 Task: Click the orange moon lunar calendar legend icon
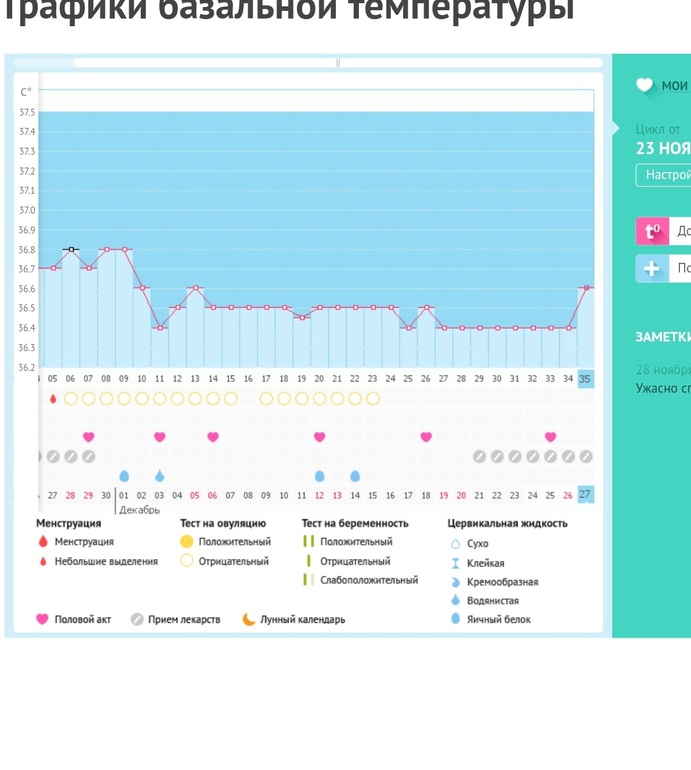tap(249, 619)
